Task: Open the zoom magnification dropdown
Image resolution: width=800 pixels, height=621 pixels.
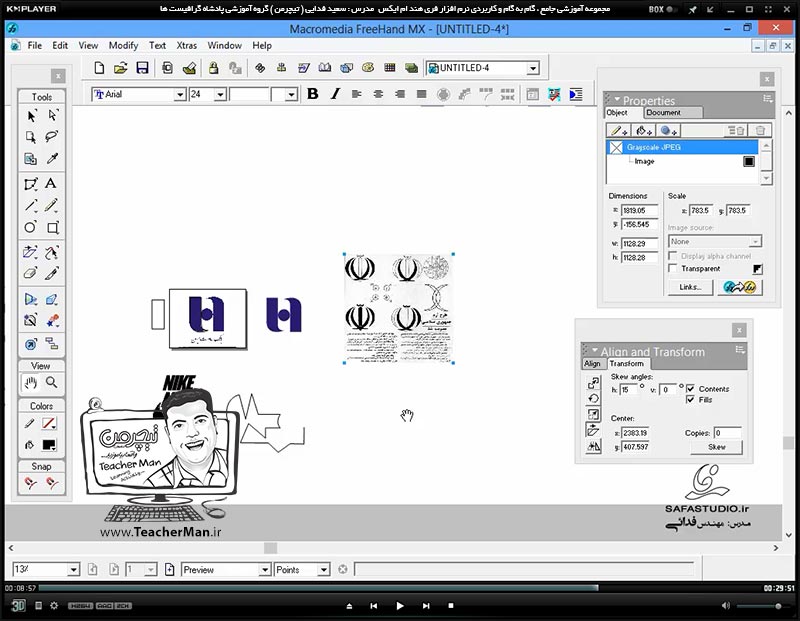Action: click(x=73, y=569)
